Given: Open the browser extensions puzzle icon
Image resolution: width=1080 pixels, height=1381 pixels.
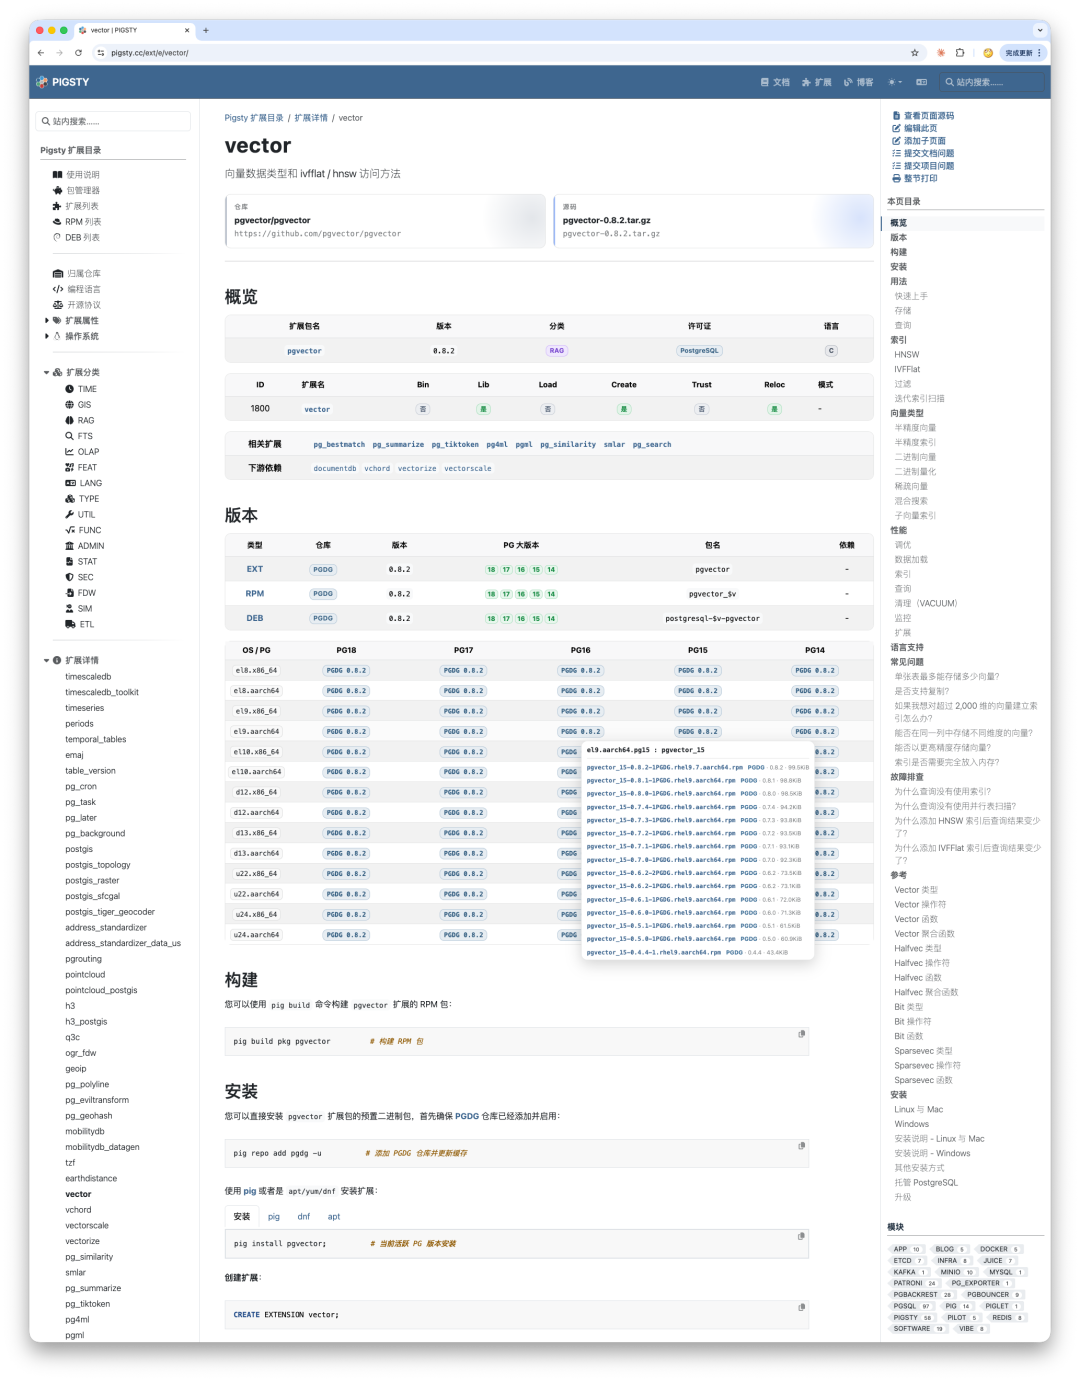Looking at the screenshot, I should (x=960, y=53).
